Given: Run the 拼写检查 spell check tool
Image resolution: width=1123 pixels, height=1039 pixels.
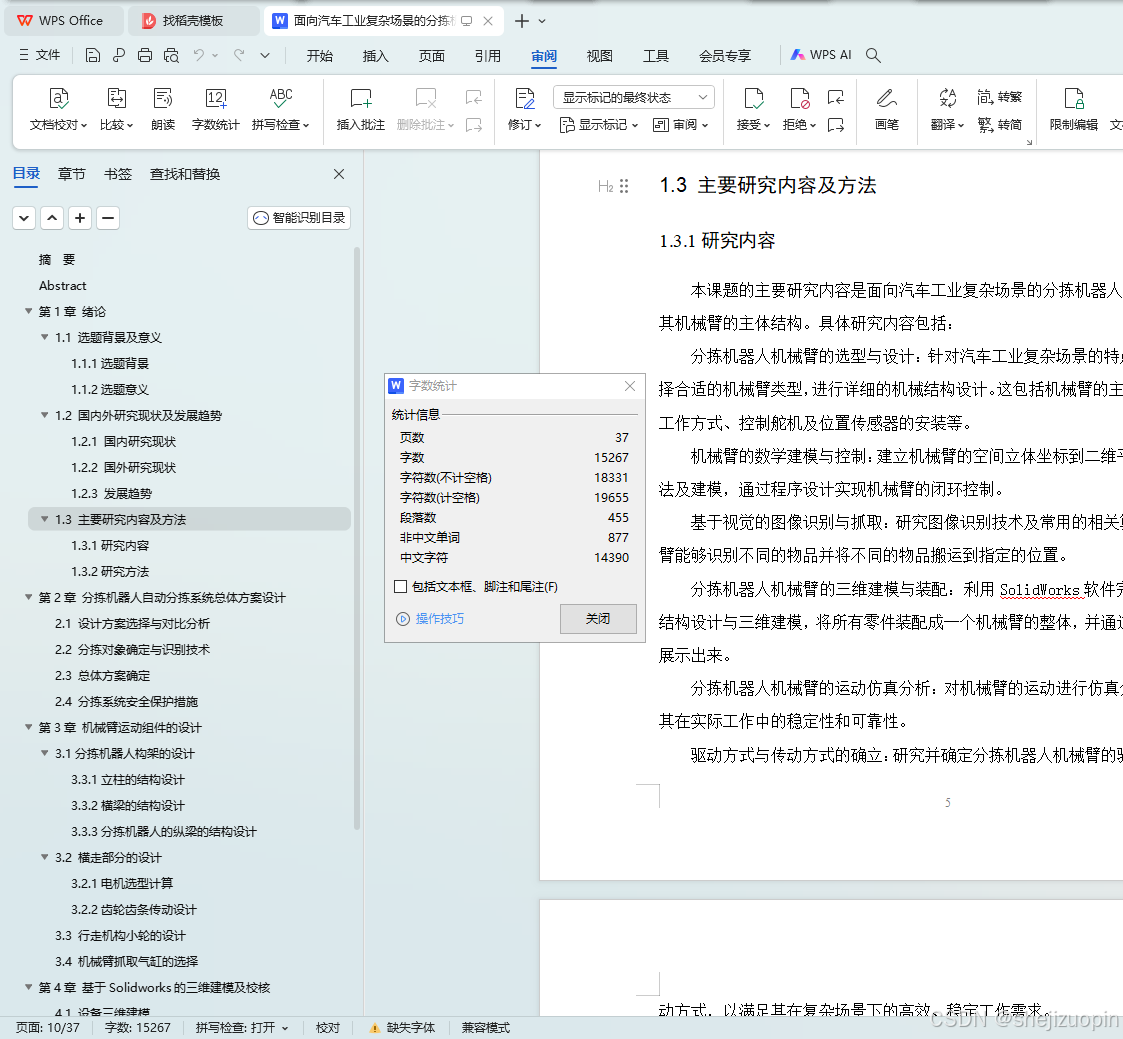Looking at the screenshot, I should (x=281, y=110).
